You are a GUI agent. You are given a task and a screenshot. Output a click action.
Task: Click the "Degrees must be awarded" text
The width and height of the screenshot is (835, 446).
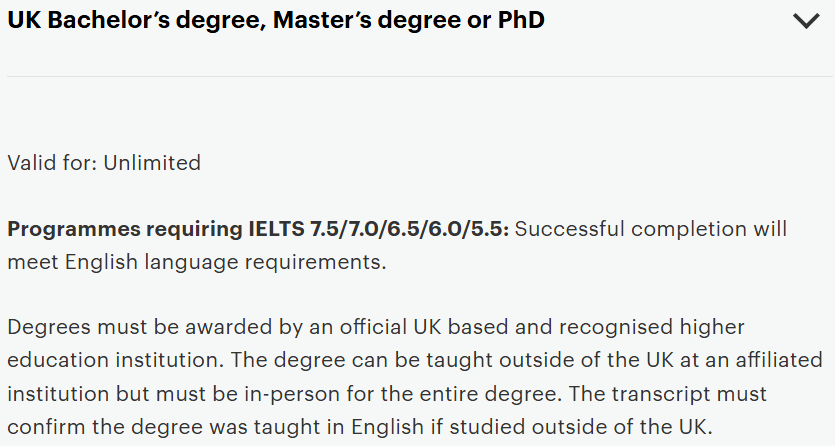124,328
